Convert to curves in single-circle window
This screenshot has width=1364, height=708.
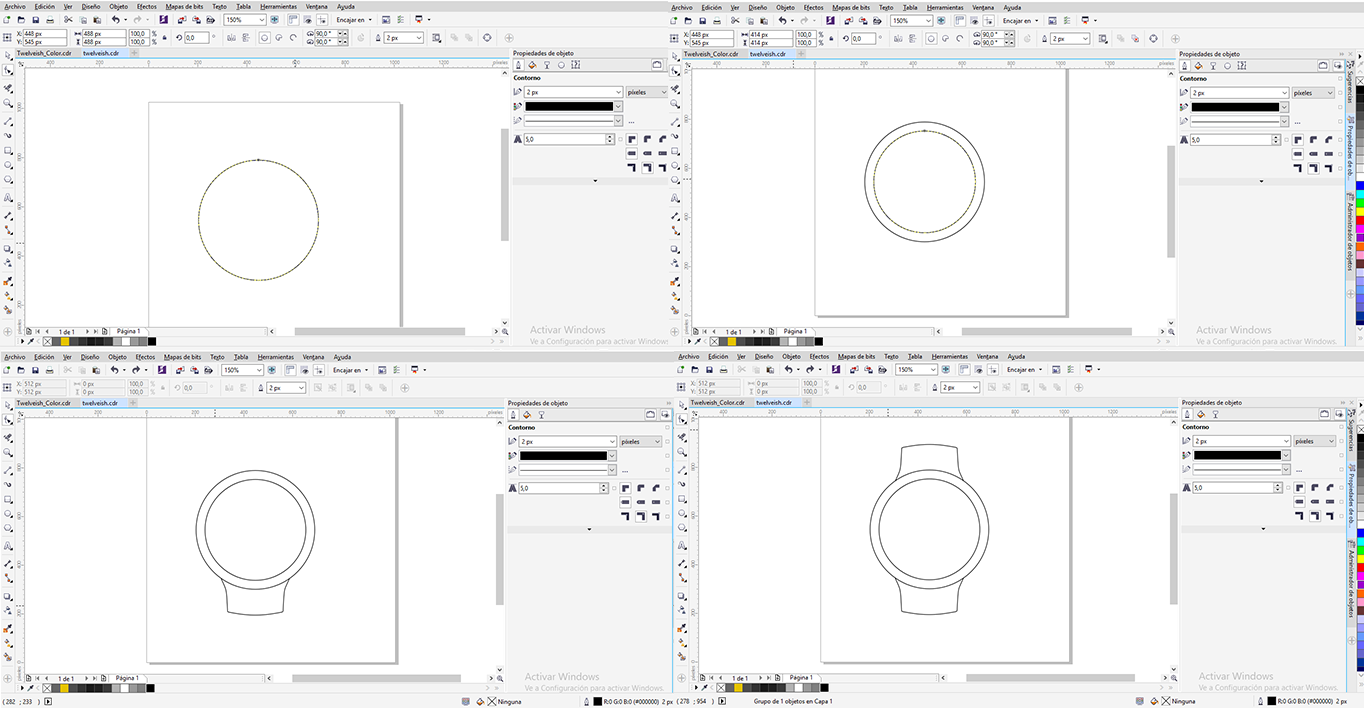pos(487,38)
